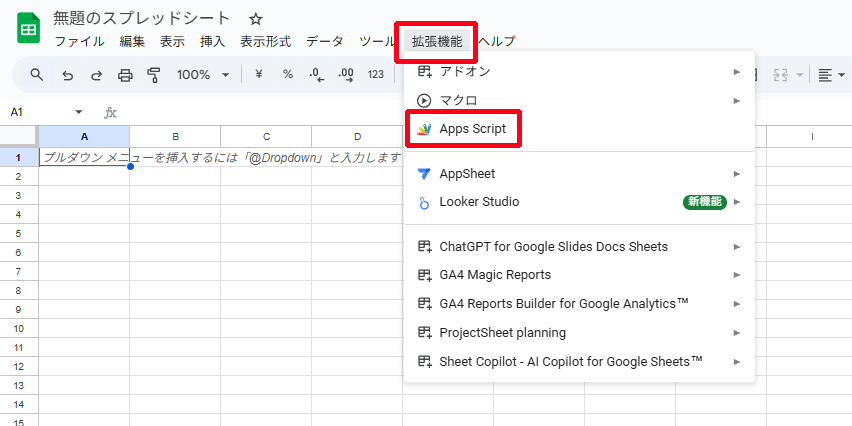Viewport: 852px width, 426px height.
Task: Open the AppSheet submenu
Action: click(579, 174)
